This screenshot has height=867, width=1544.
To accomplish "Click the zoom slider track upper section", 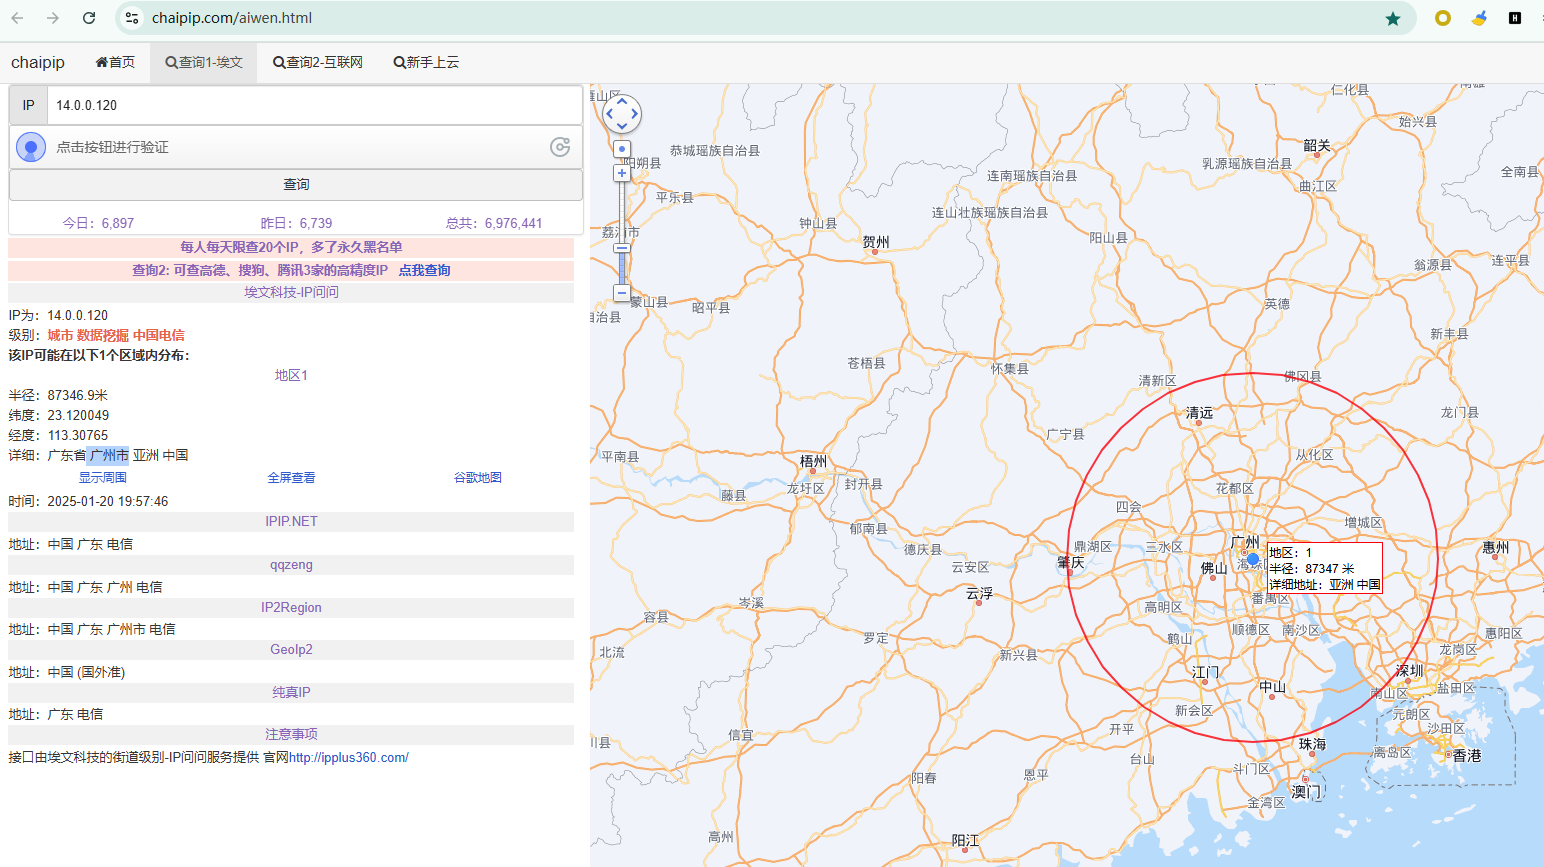I will (x=622, y=212).
